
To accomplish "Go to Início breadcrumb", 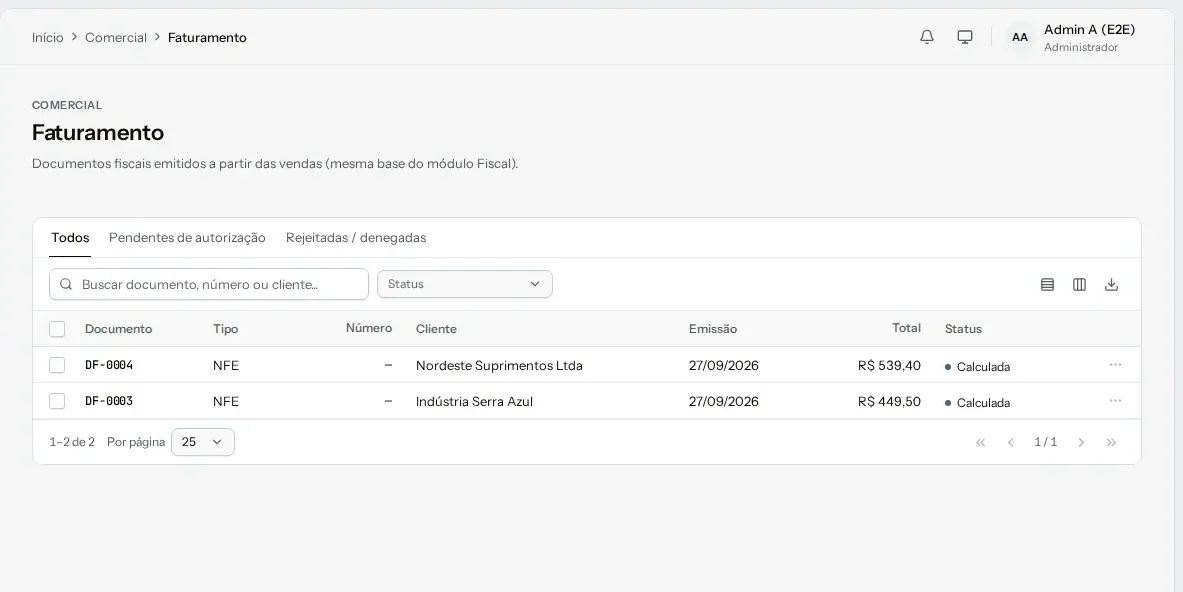I will point(48,38).
